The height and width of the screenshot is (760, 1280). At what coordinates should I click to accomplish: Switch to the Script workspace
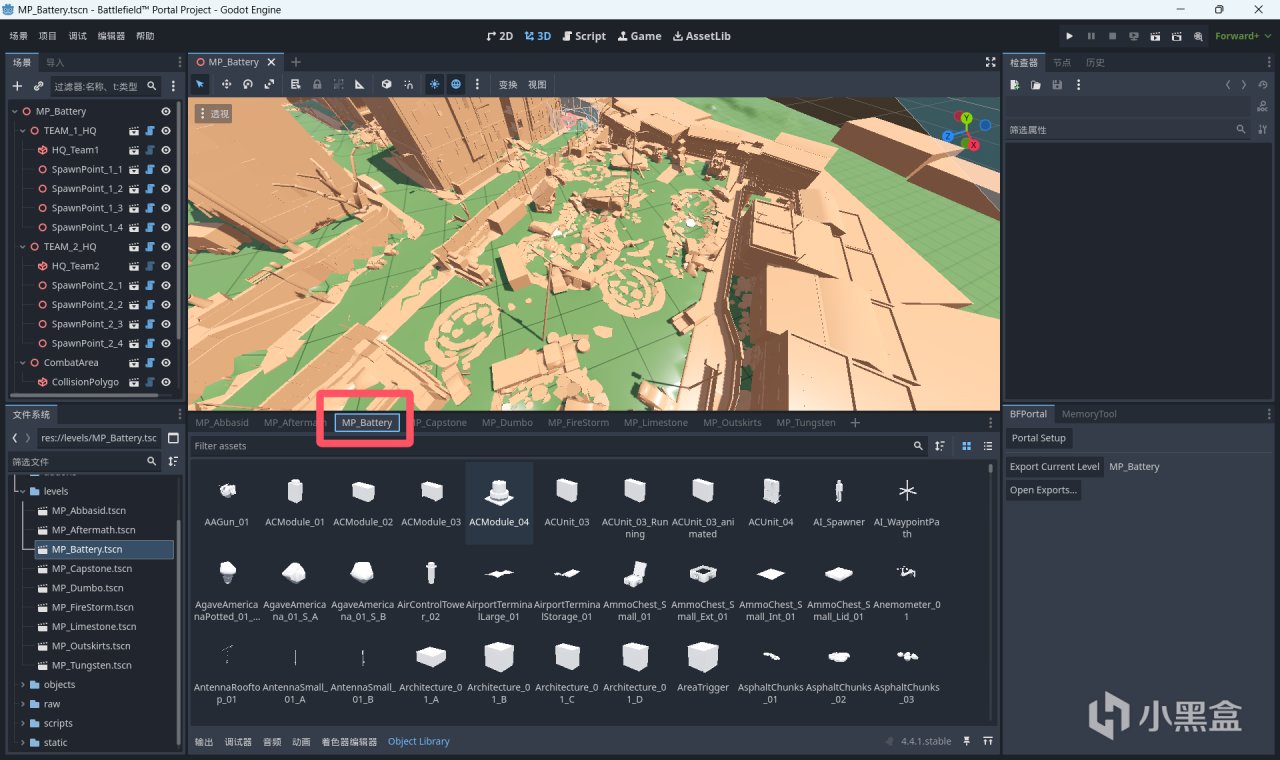[583, 36]
